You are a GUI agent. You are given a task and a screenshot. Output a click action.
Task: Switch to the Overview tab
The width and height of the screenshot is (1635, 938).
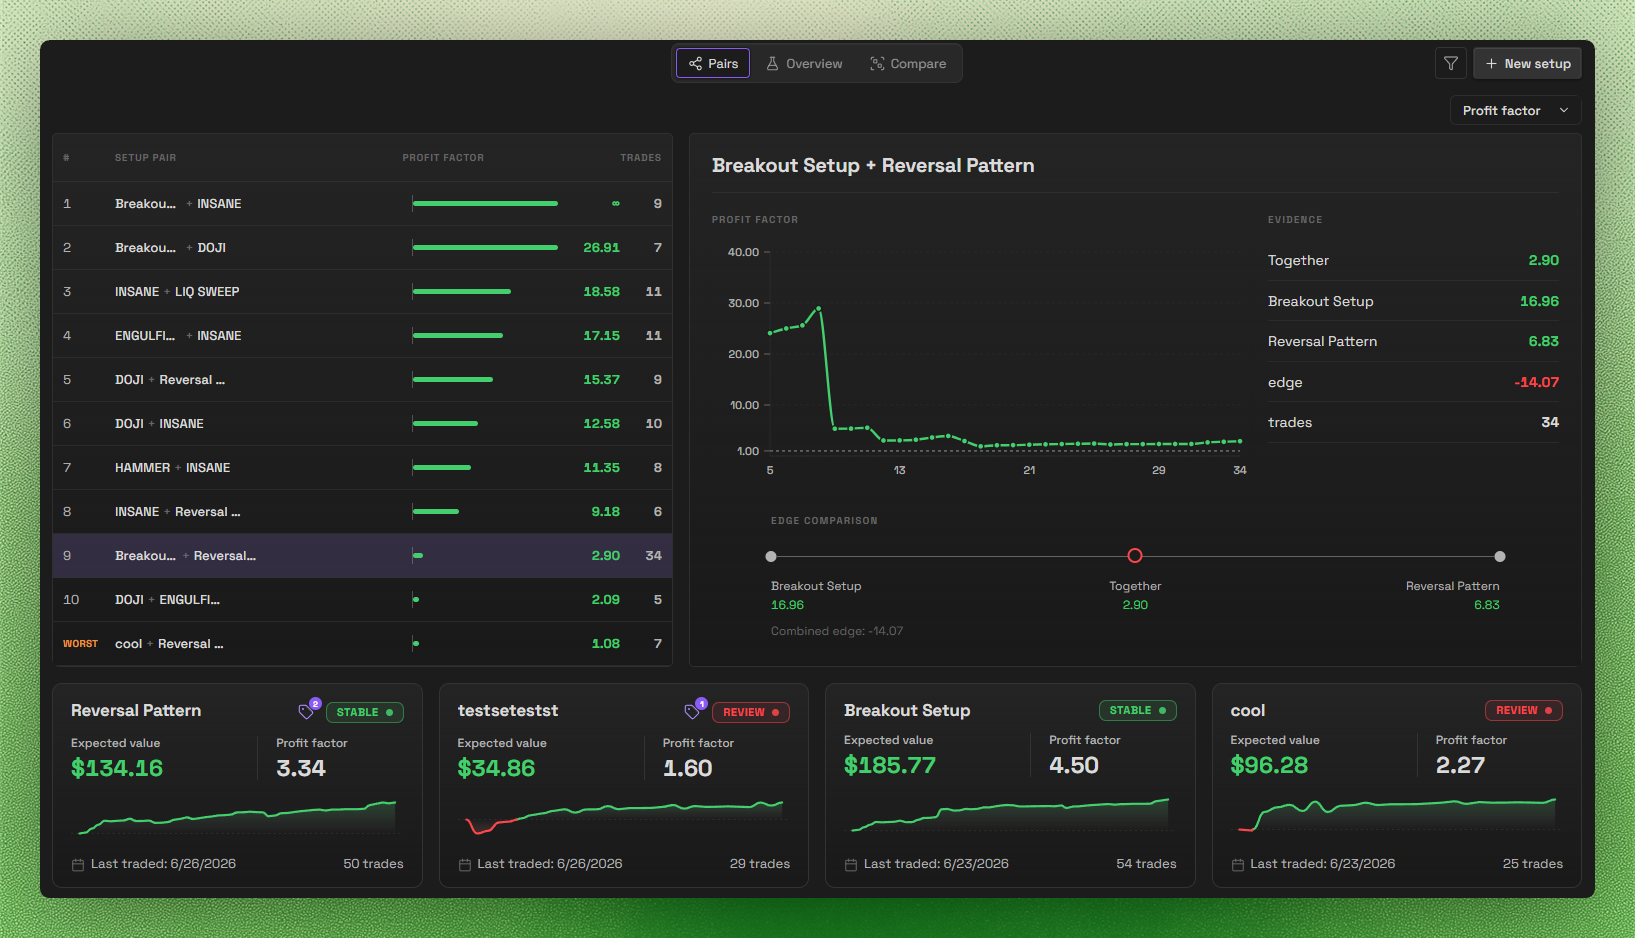(805, 63)
